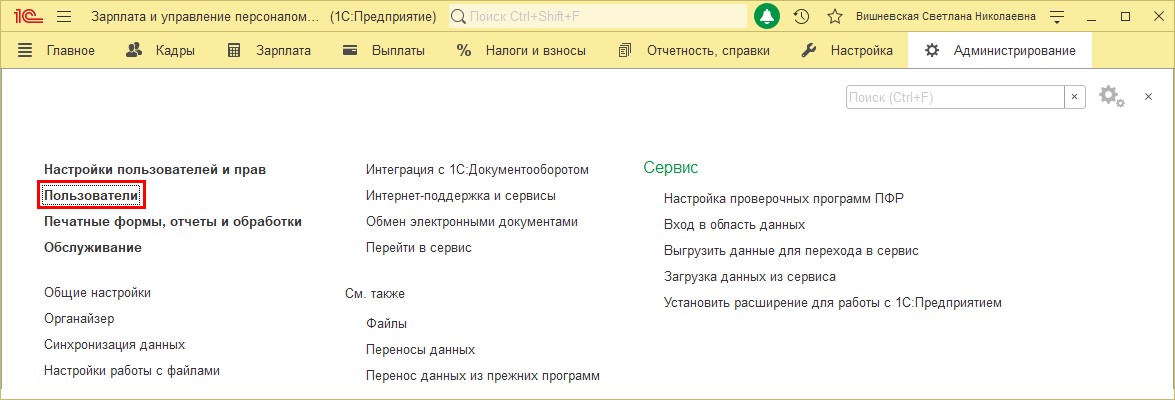Maximize the 1С window
This screenshot has width=1175, height=400.
[x=1126, y=16]
